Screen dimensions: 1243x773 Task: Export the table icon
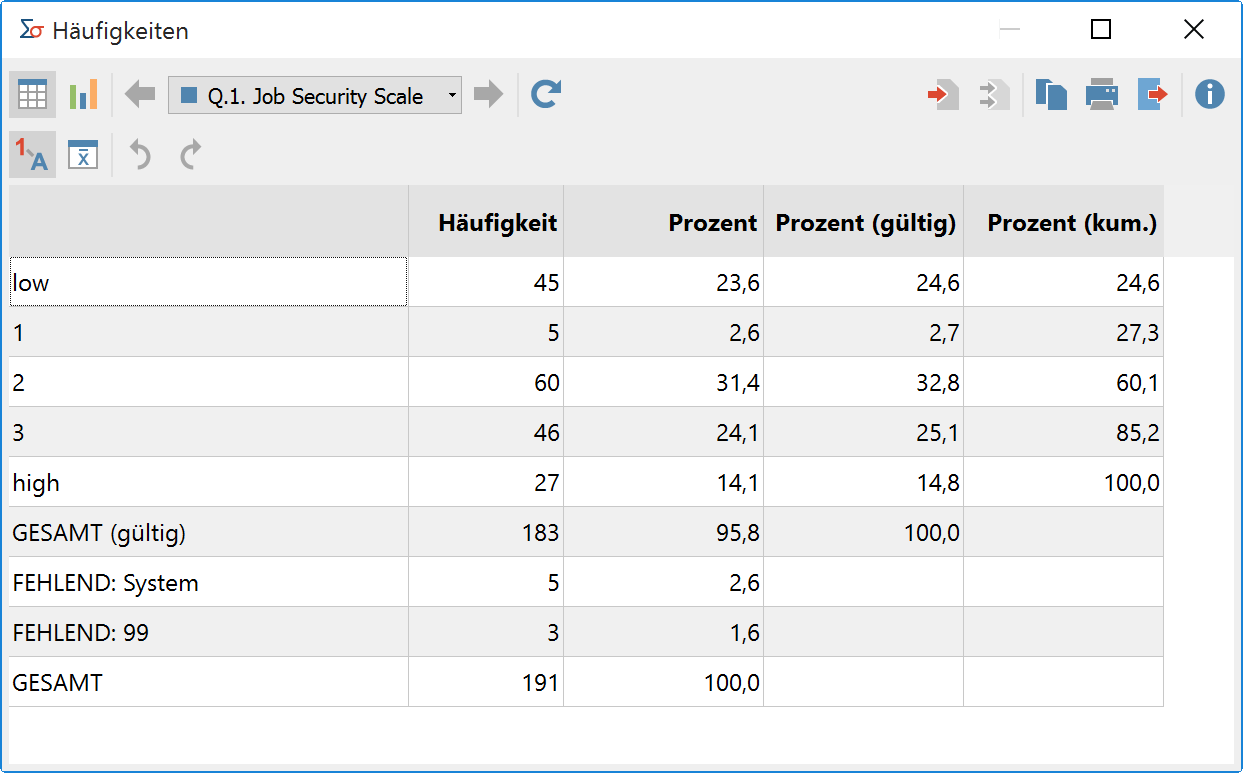1153,95
